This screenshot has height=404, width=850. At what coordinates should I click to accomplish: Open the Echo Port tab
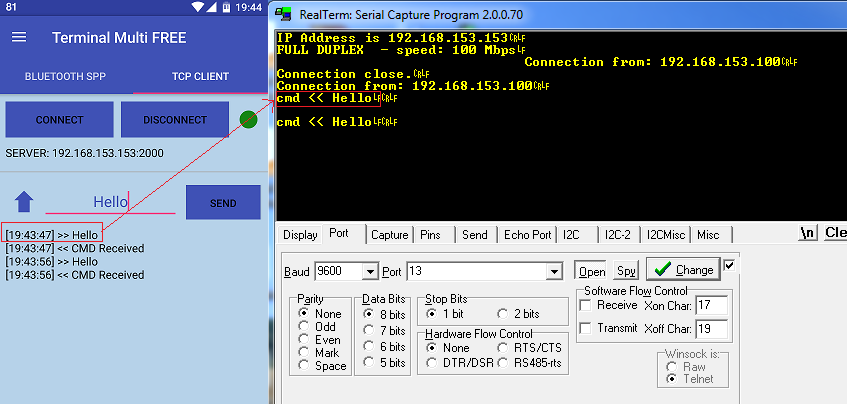point(527,235)
